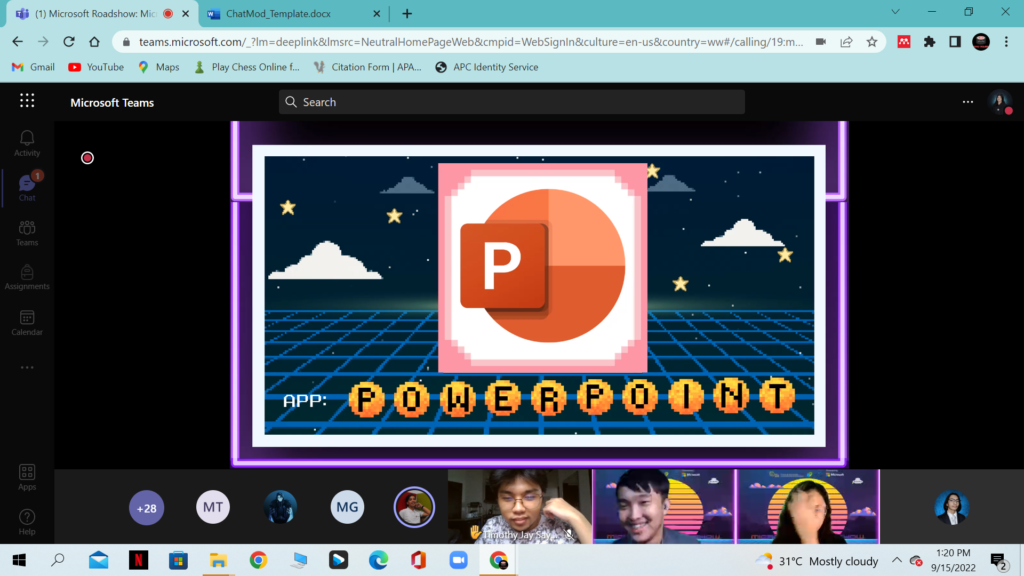The height and width of the screenshot is (576, 1024).
Task: Show the +28 overflow participants
Action: [x=146, y=507]
